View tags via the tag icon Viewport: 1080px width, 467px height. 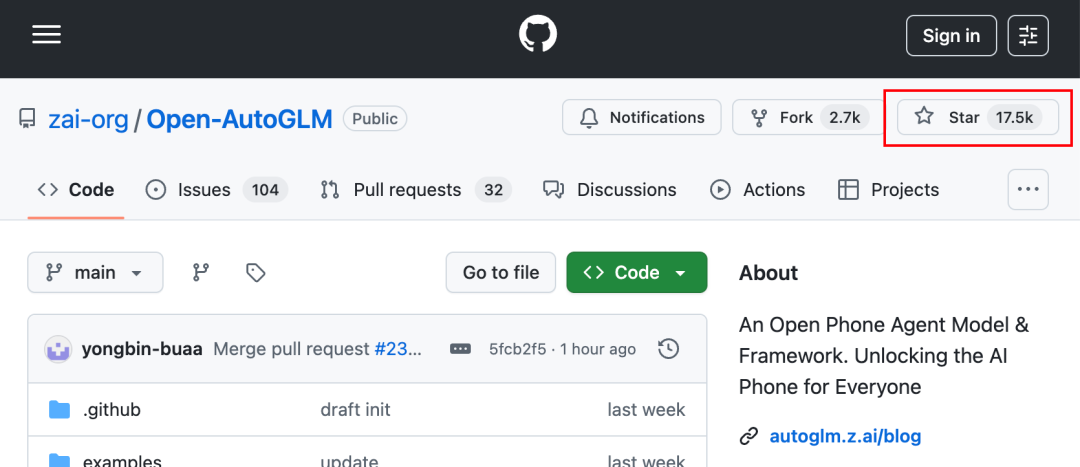coord(256,273)
